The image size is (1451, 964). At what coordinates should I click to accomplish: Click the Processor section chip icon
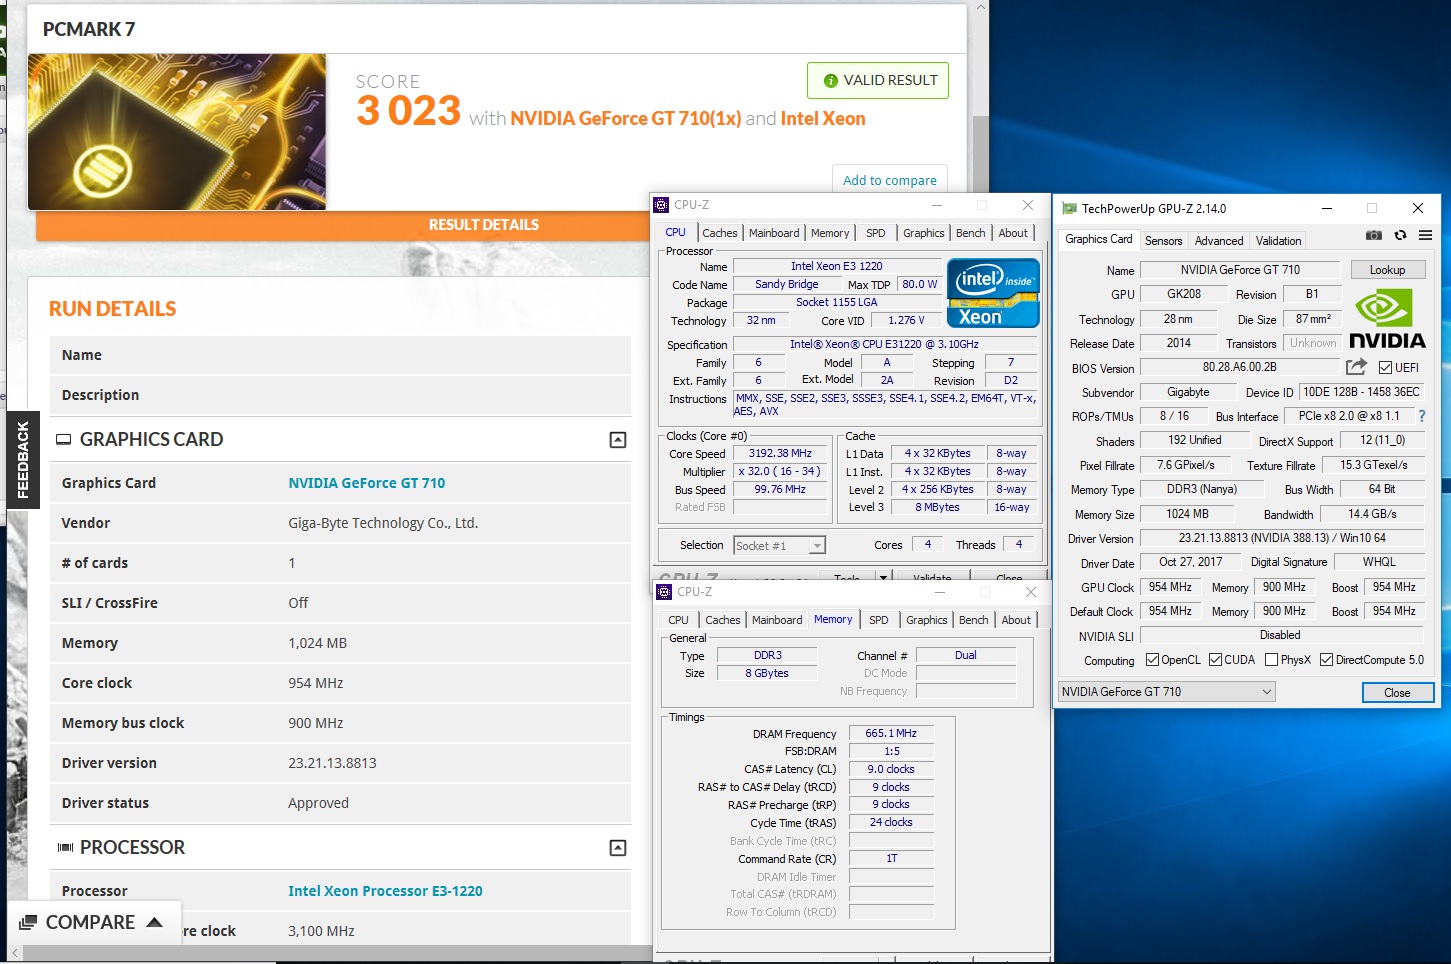pos(65,848)
